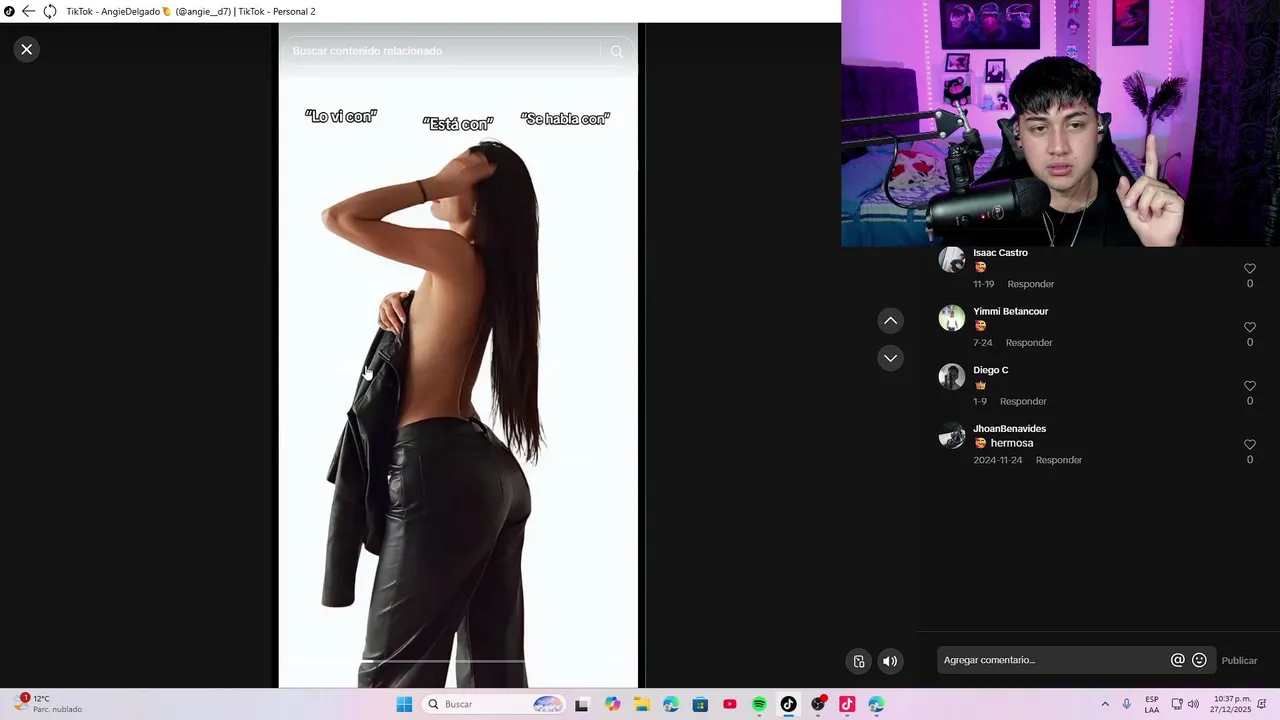Switch the ESP LAA keyboard language
The height and width of the screenshot is (720, 1280).
(x=1152, y=704)
